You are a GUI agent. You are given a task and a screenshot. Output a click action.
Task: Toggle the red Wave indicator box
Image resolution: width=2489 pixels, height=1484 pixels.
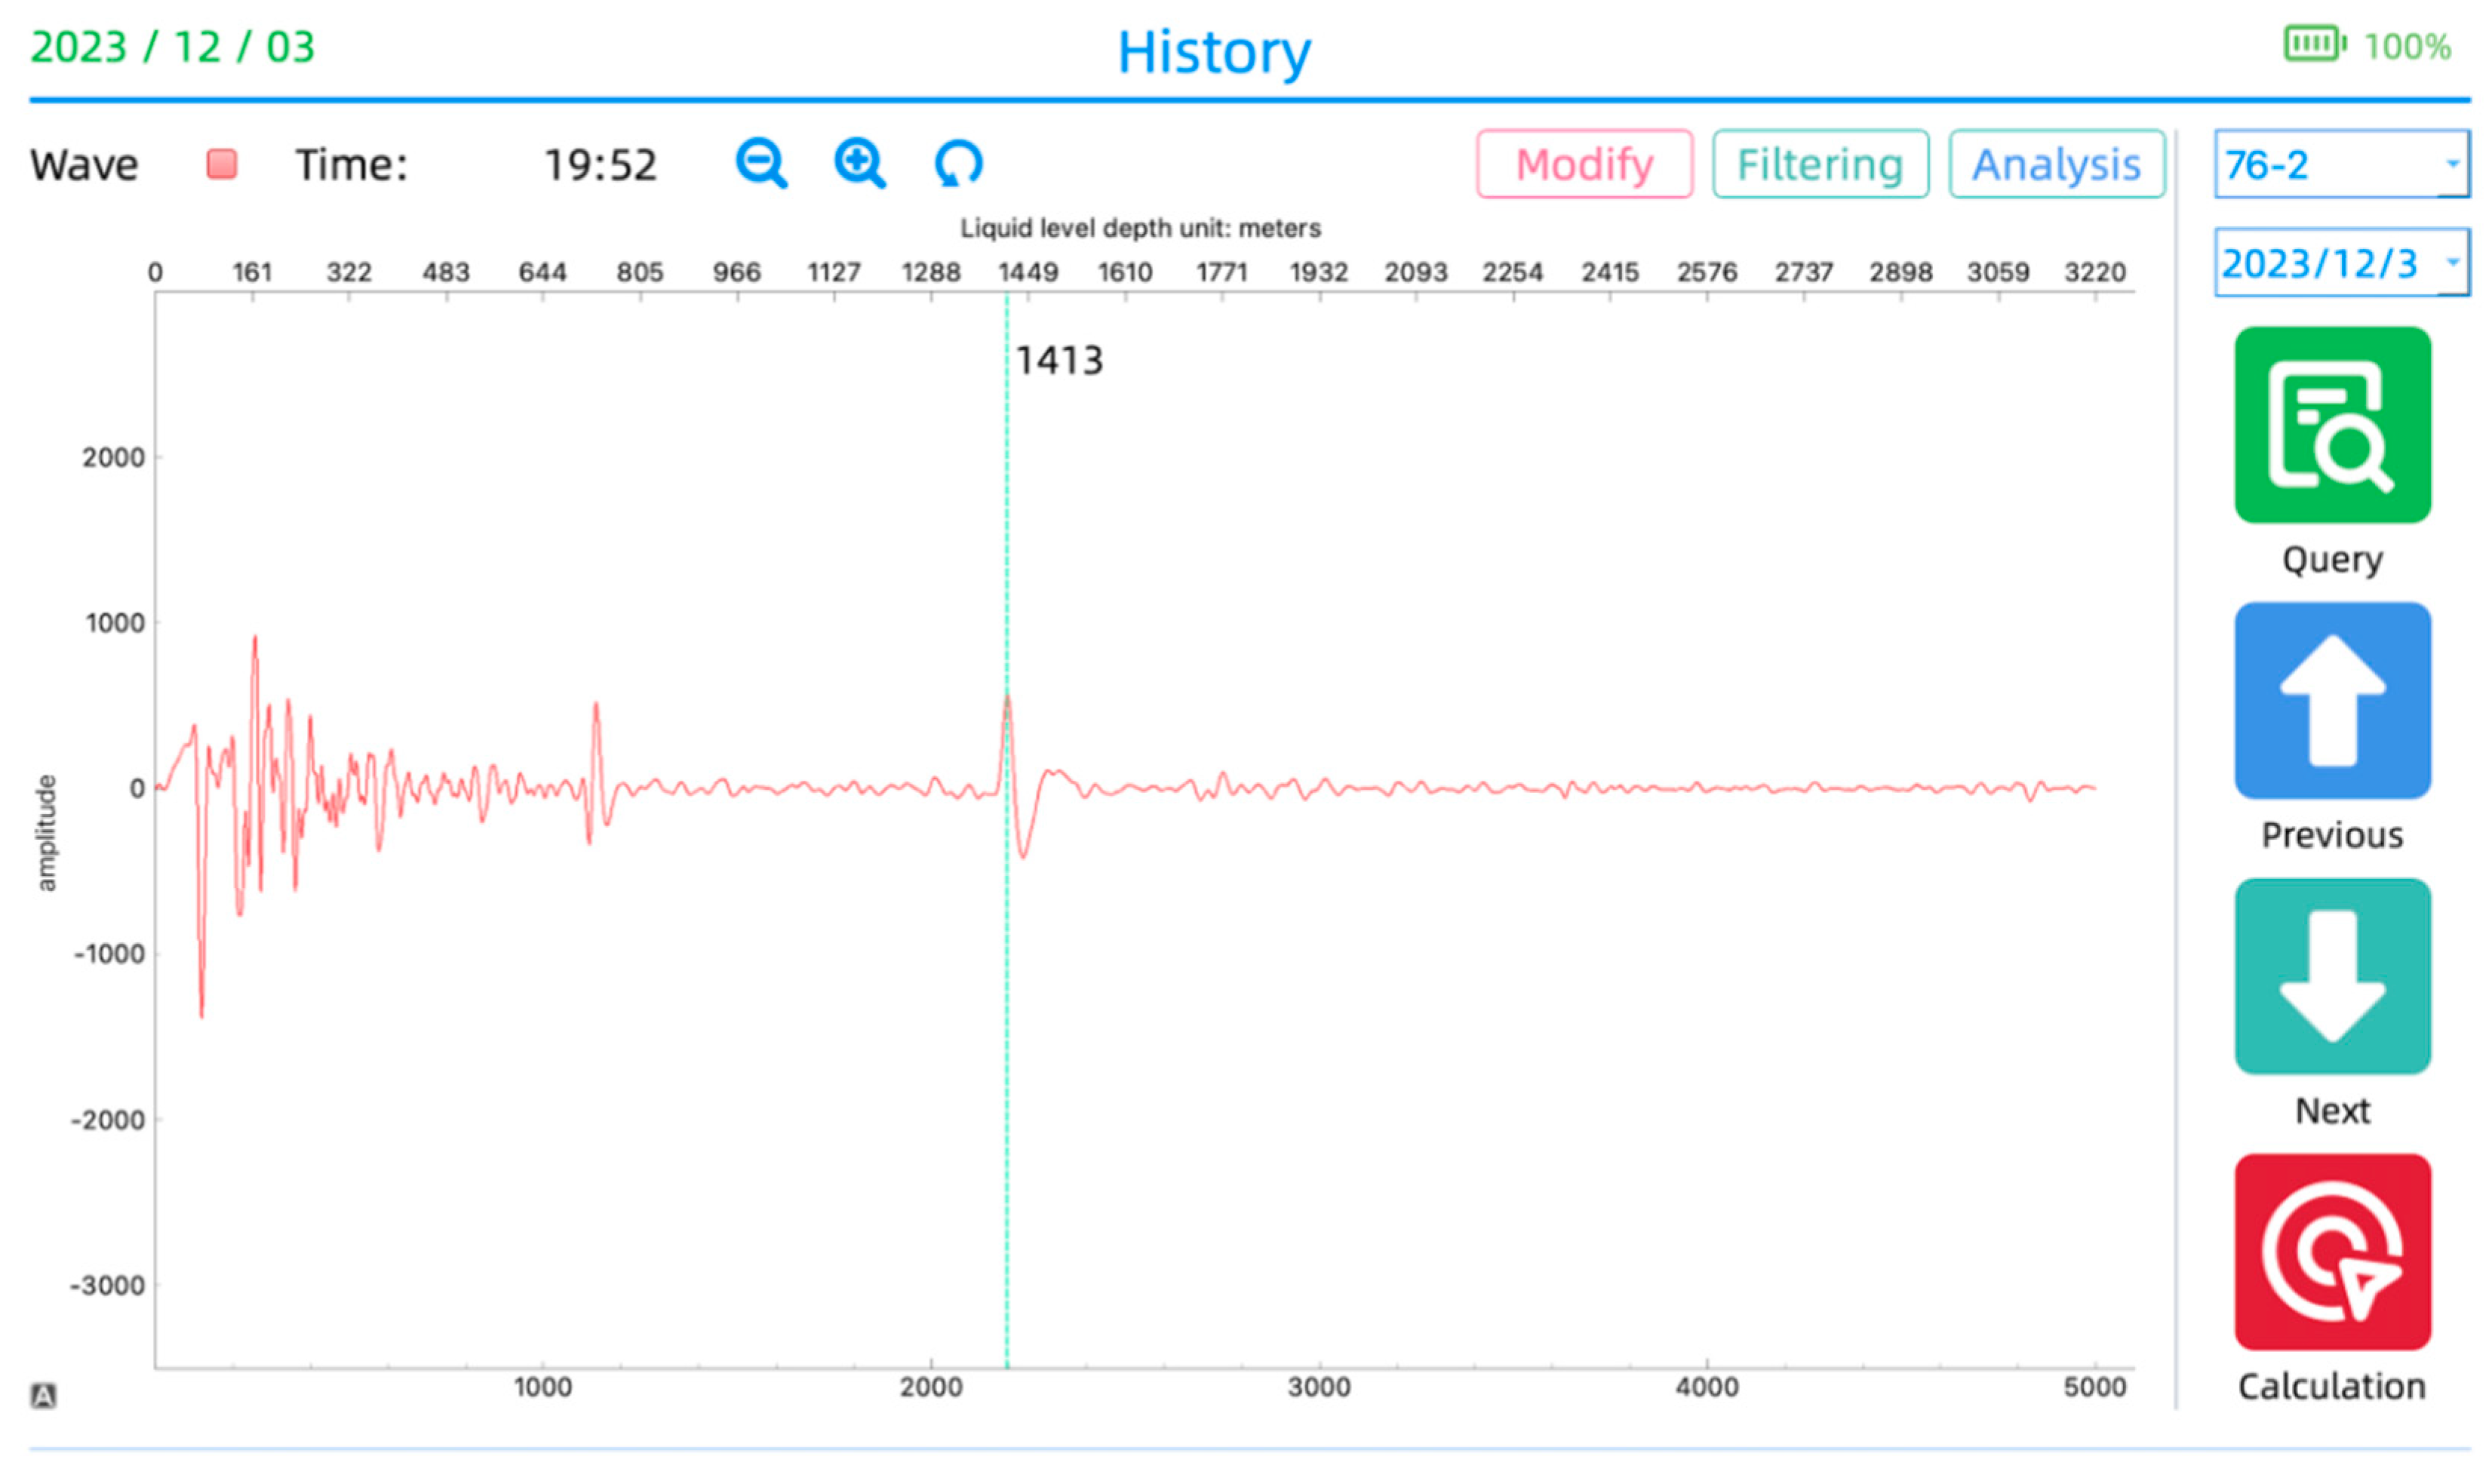[221, 164]
